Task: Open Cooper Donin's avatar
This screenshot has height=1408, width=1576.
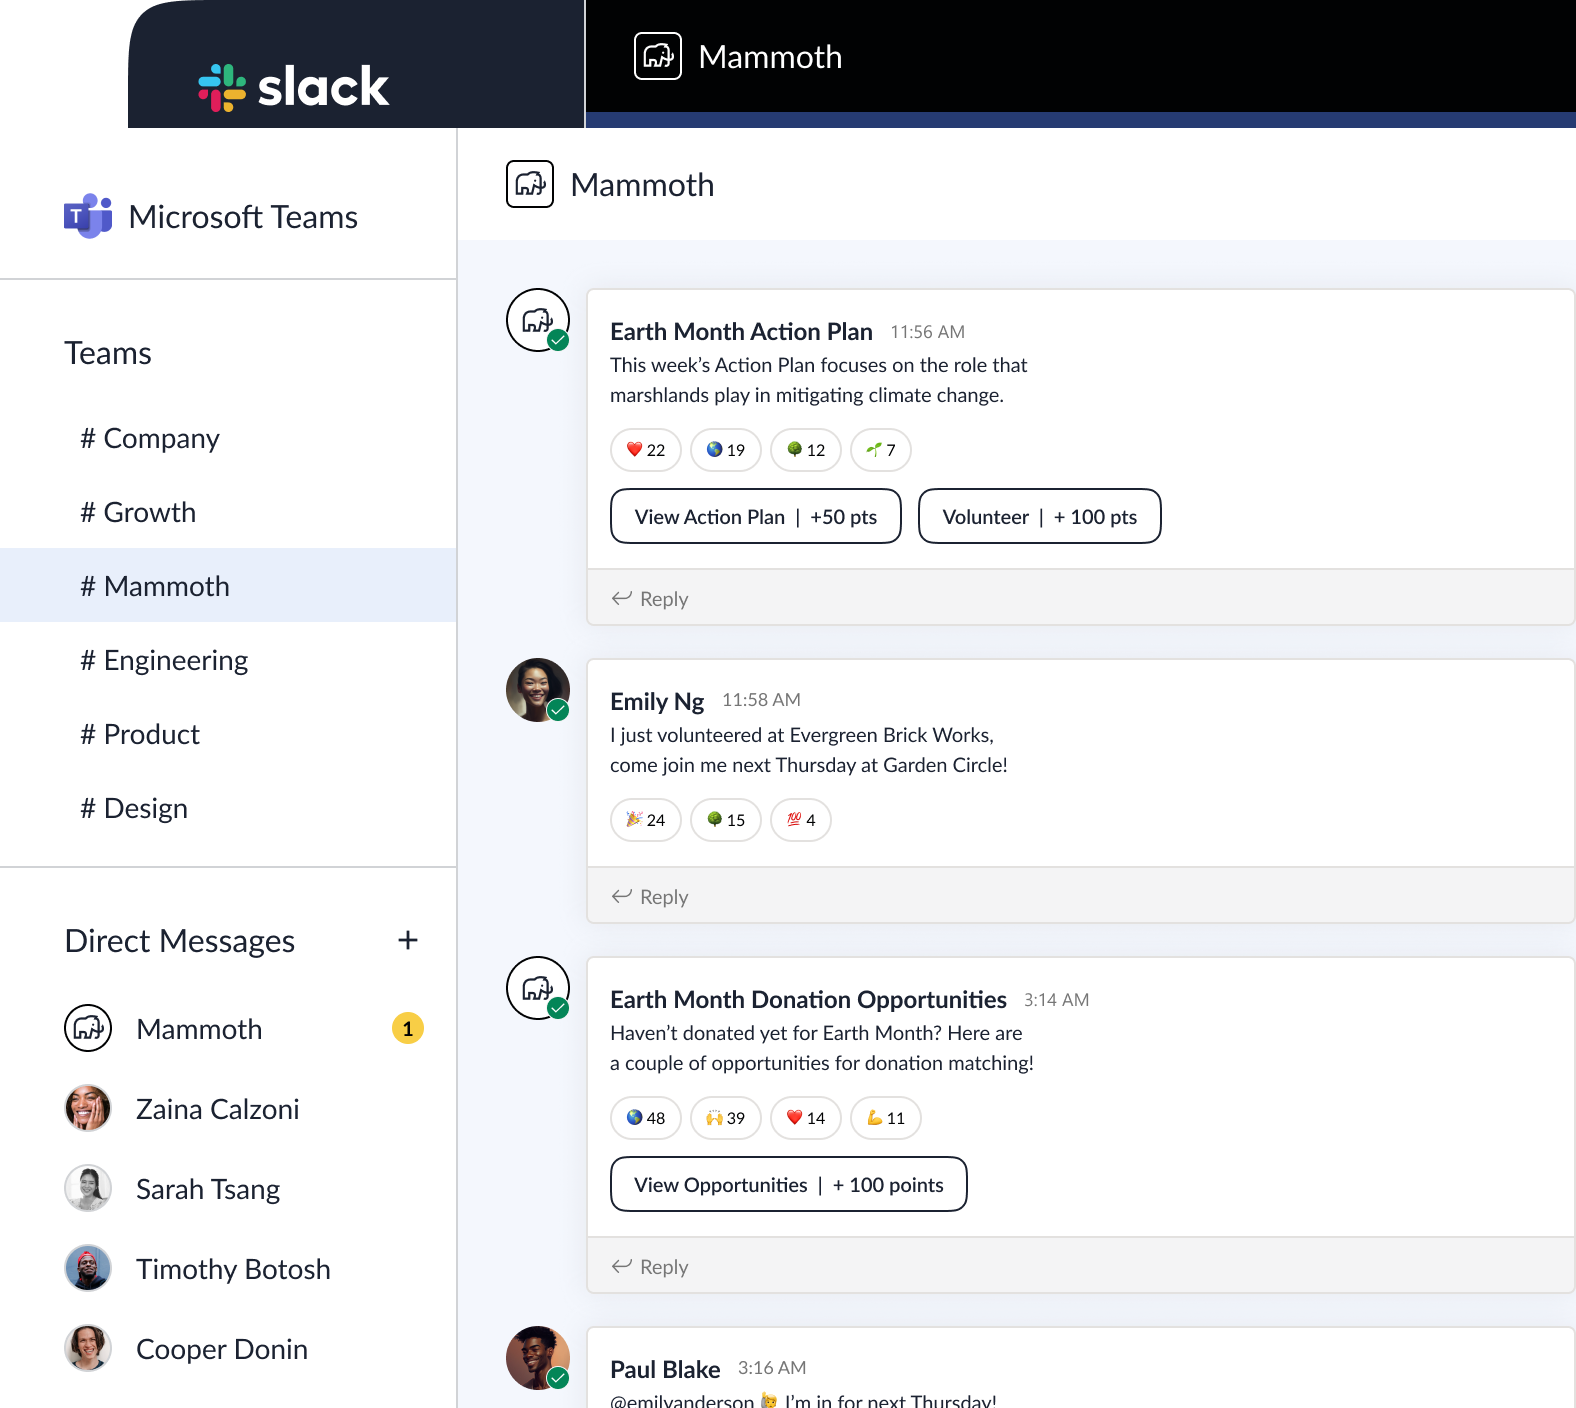Action: [88, 1348]
